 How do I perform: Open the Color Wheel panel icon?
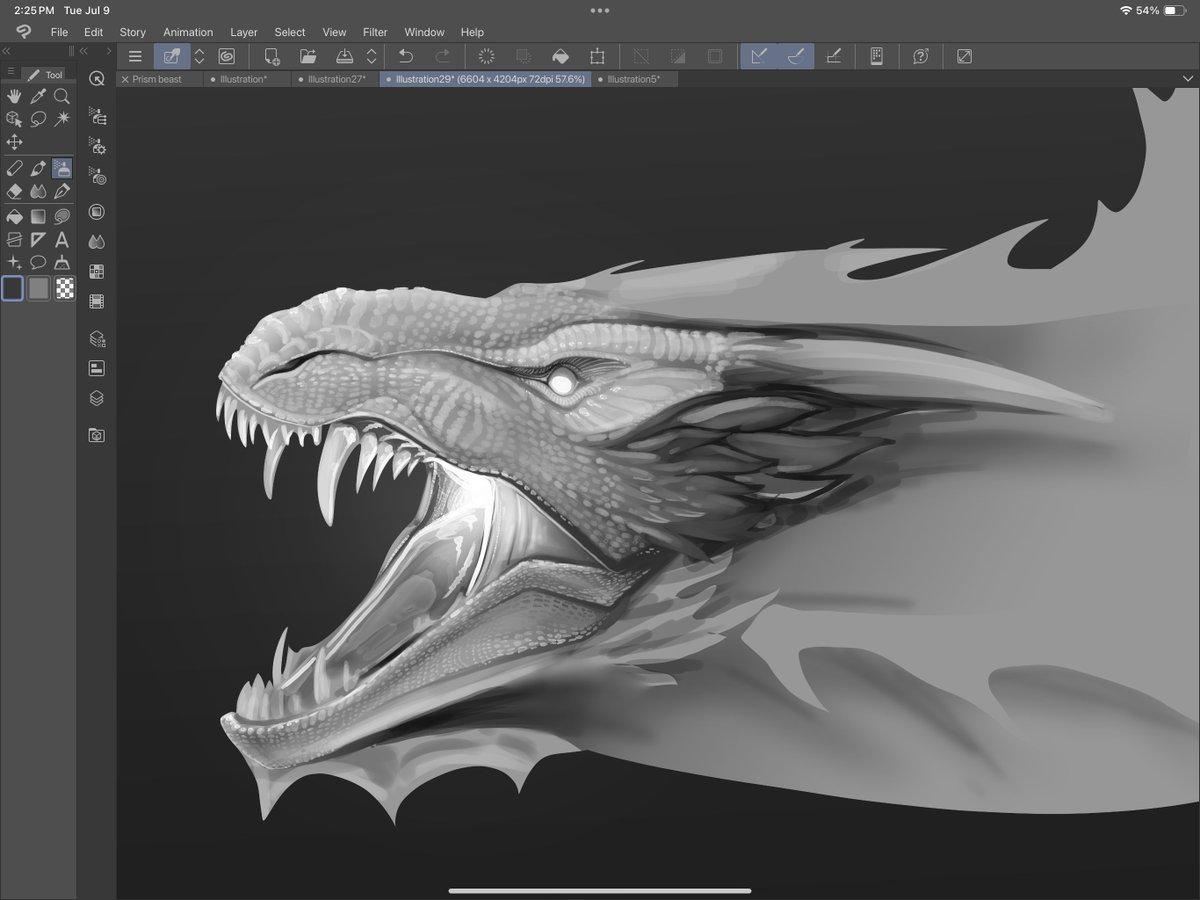(97, 212)
